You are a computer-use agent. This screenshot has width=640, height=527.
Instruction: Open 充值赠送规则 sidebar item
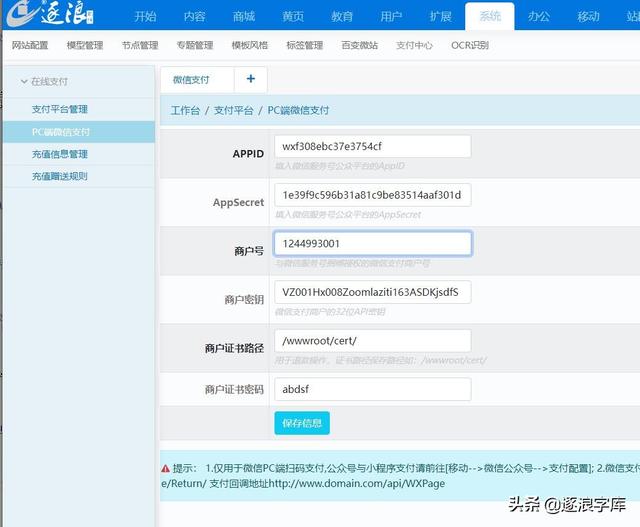tap(60, 176)
